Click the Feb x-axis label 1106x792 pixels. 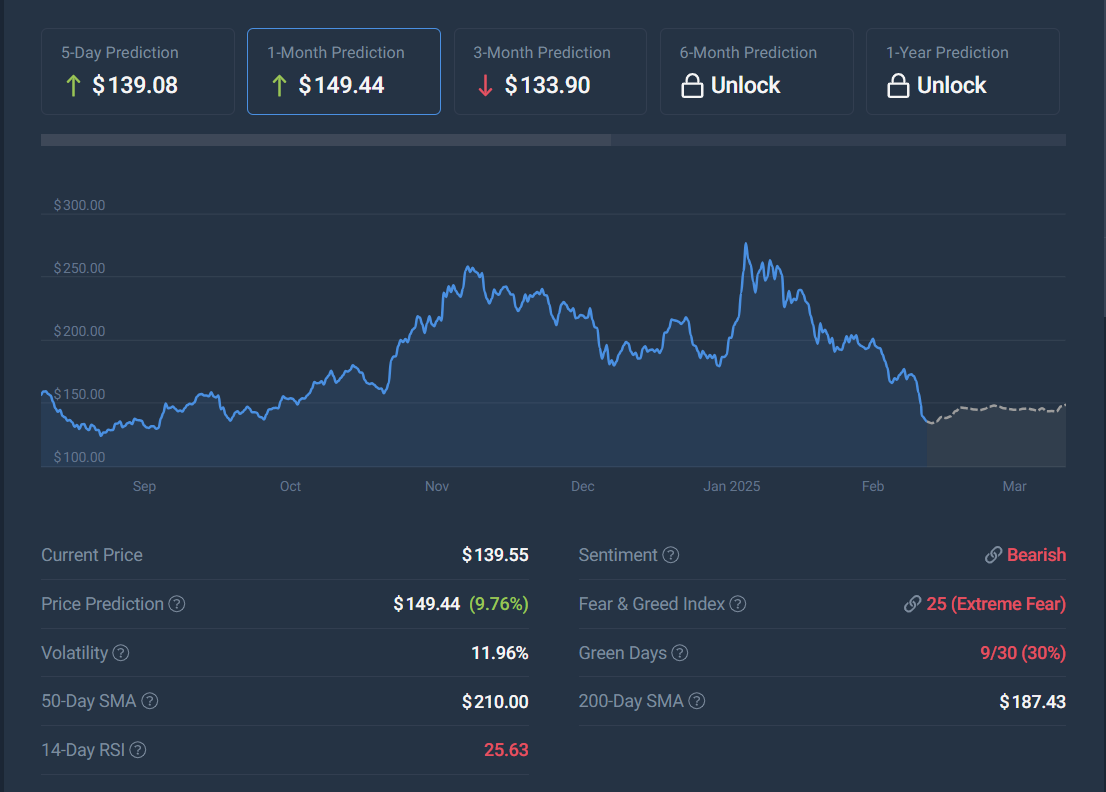(x=873, y=486)
